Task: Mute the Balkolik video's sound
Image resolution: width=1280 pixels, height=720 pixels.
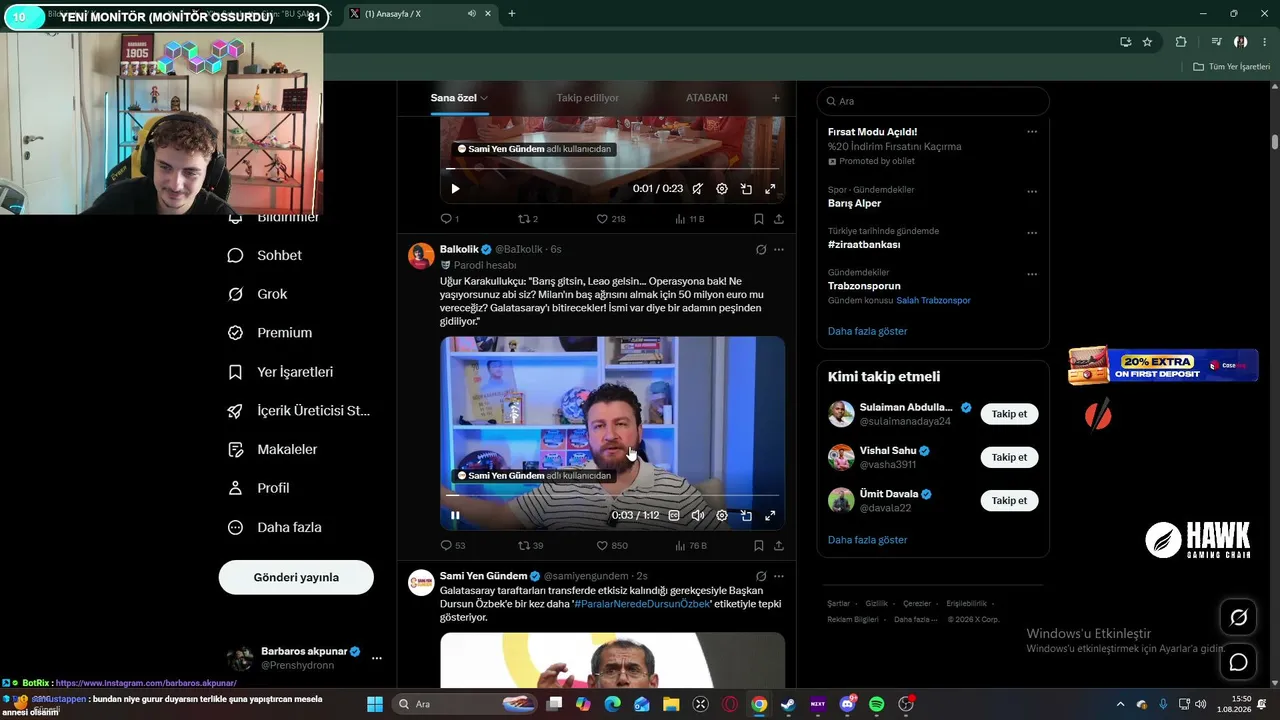Action: click(698, 516)
